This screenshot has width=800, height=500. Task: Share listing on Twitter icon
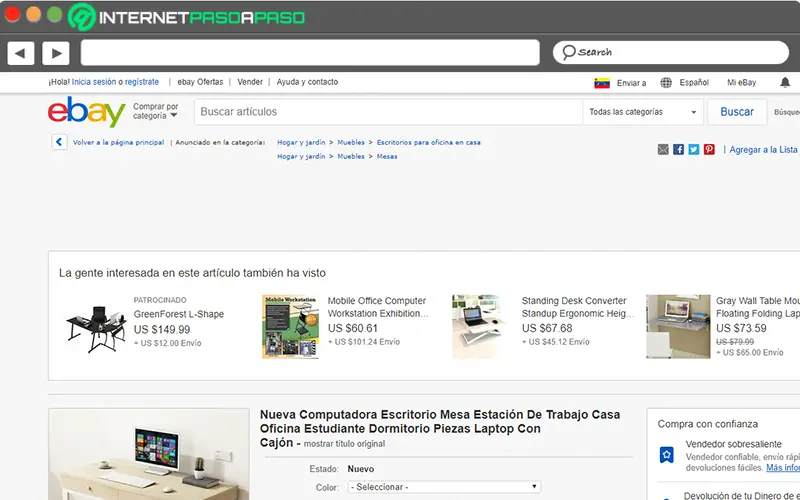pos(693,149)
